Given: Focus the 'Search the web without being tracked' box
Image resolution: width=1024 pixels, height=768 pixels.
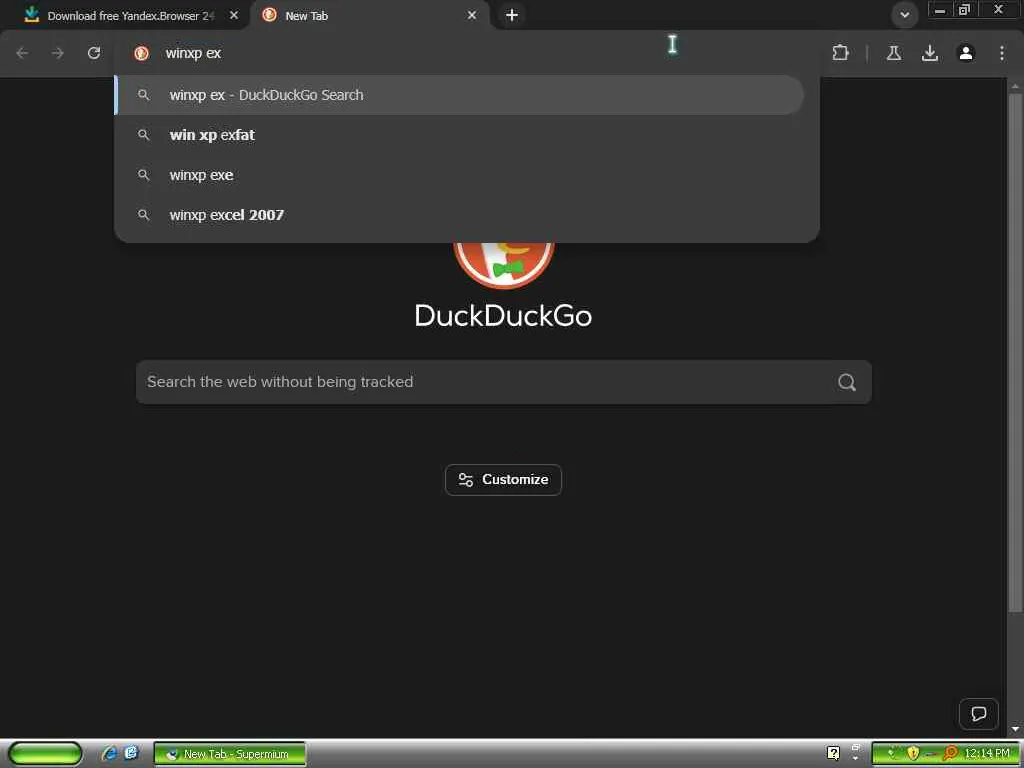Looking at the screenshot, I should (x=504, y=382).
